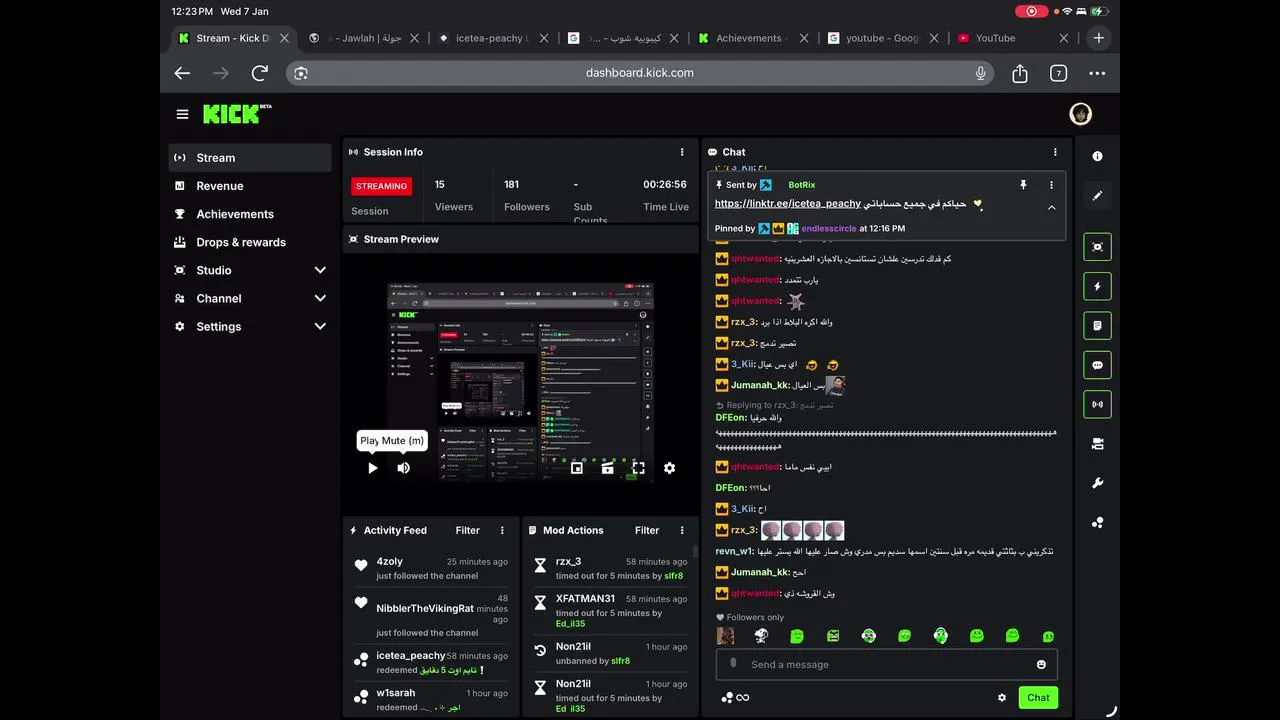The image size is (1280, 720).
Task: Open chat settings gear beside Chat button
Action: (1001, 698)
